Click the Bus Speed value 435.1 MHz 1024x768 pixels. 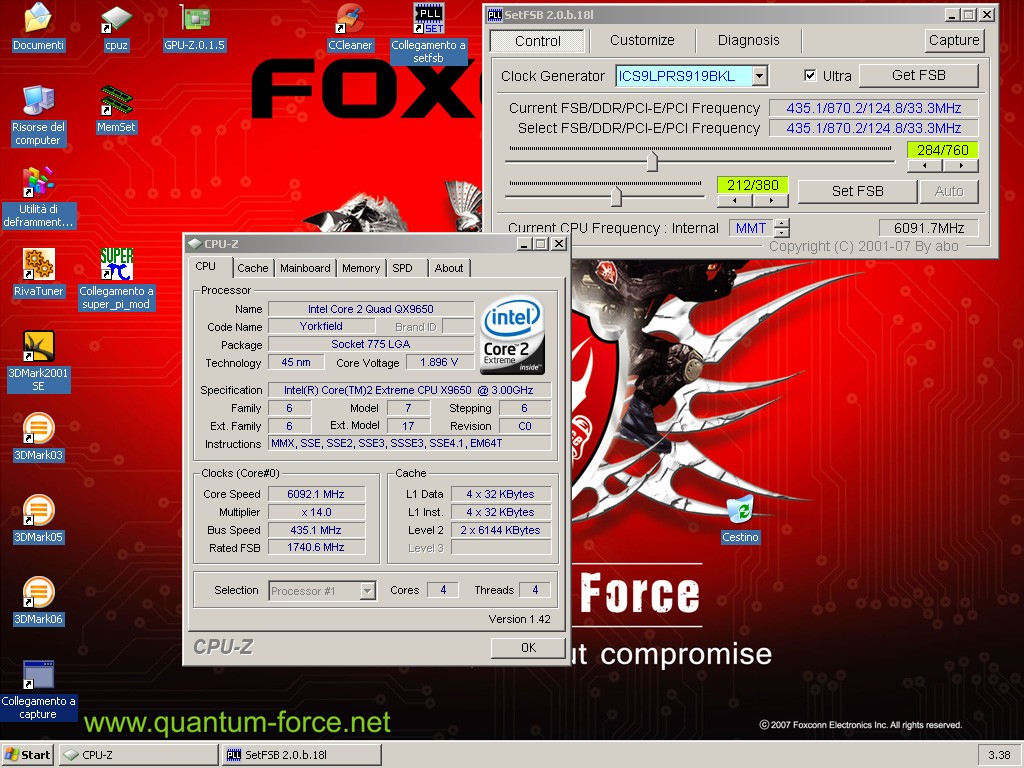[316, 530]
